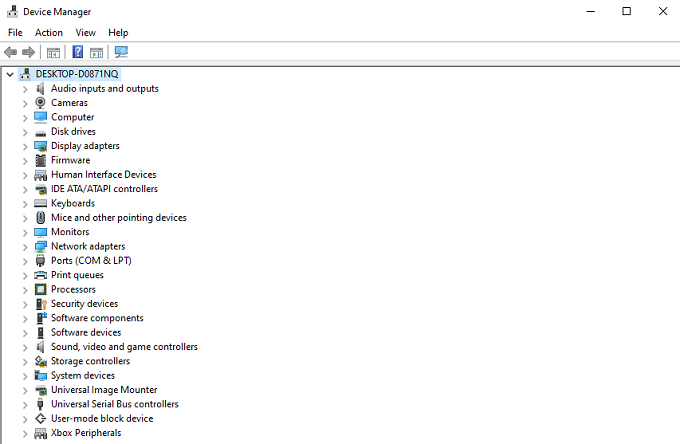Click the Disk drives icon

coord(40,132)
